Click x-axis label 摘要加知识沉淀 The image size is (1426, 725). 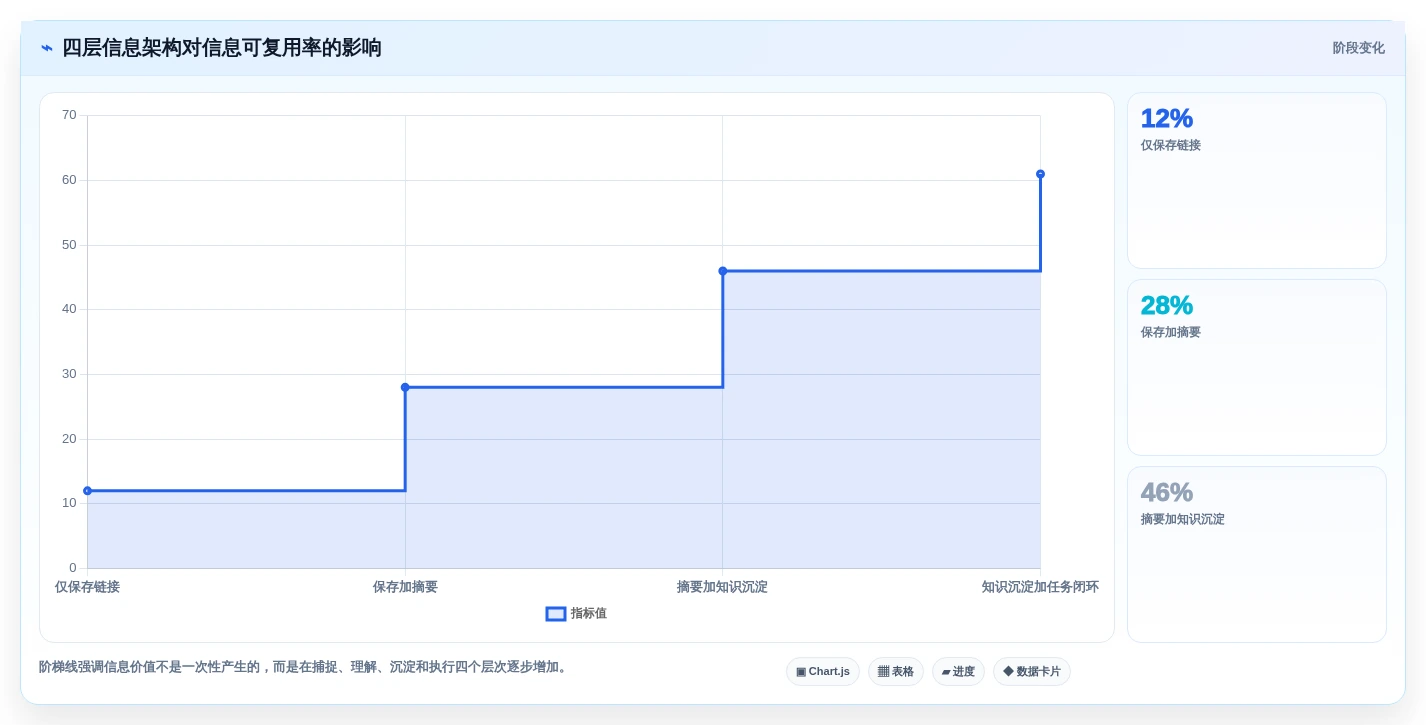click(x=722, y=587)
